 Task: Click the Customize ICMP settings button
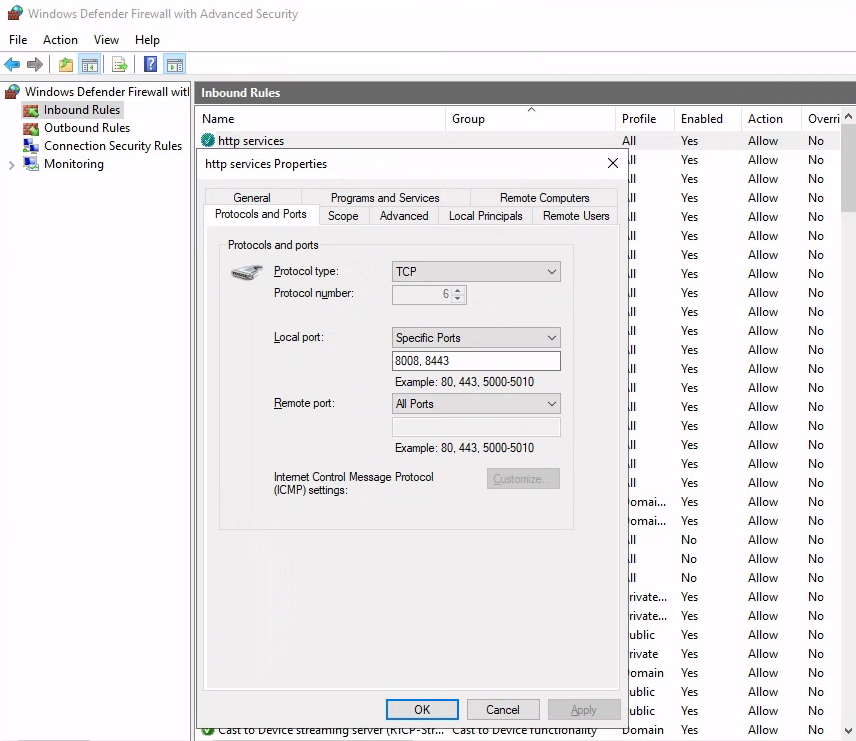point(523,478)
